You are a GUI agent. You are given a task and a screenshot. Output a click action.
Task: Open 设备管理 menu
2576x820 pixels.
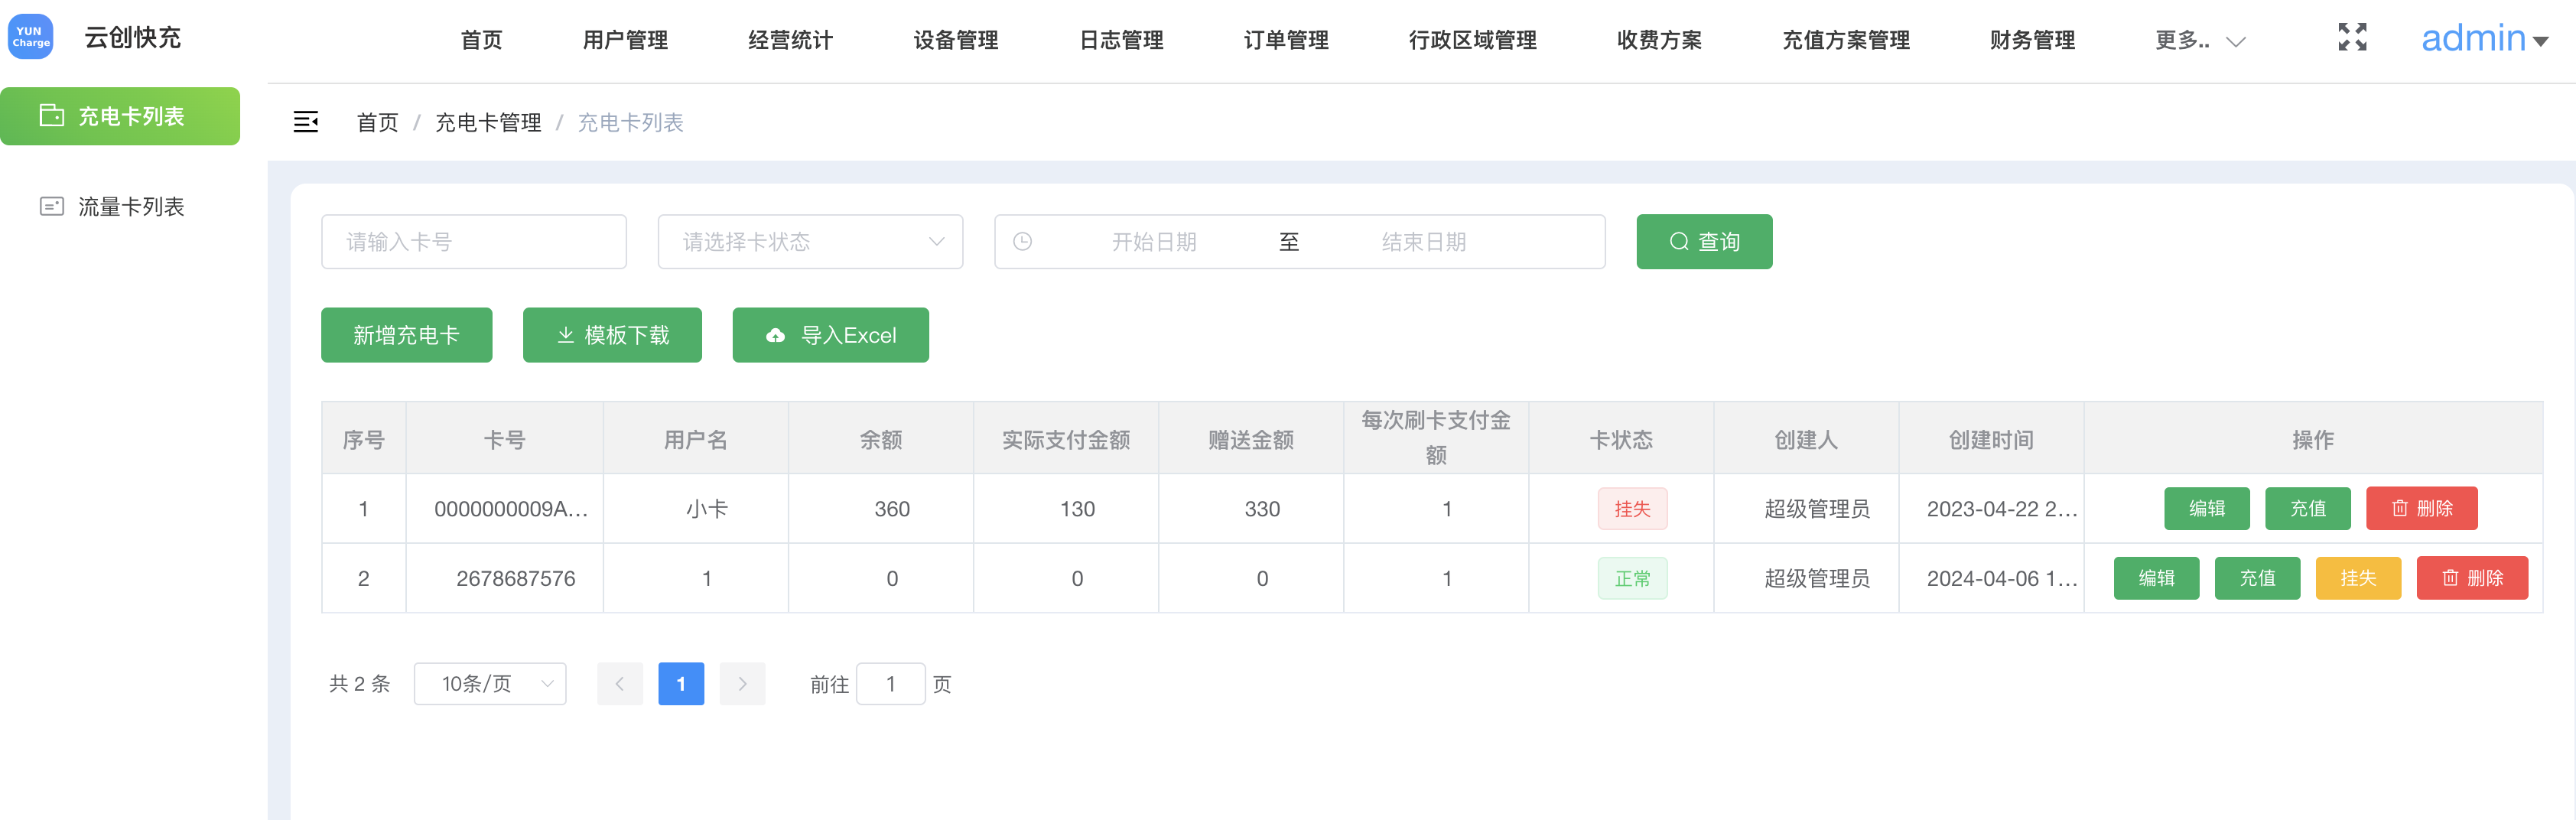[x=955, y=40]
